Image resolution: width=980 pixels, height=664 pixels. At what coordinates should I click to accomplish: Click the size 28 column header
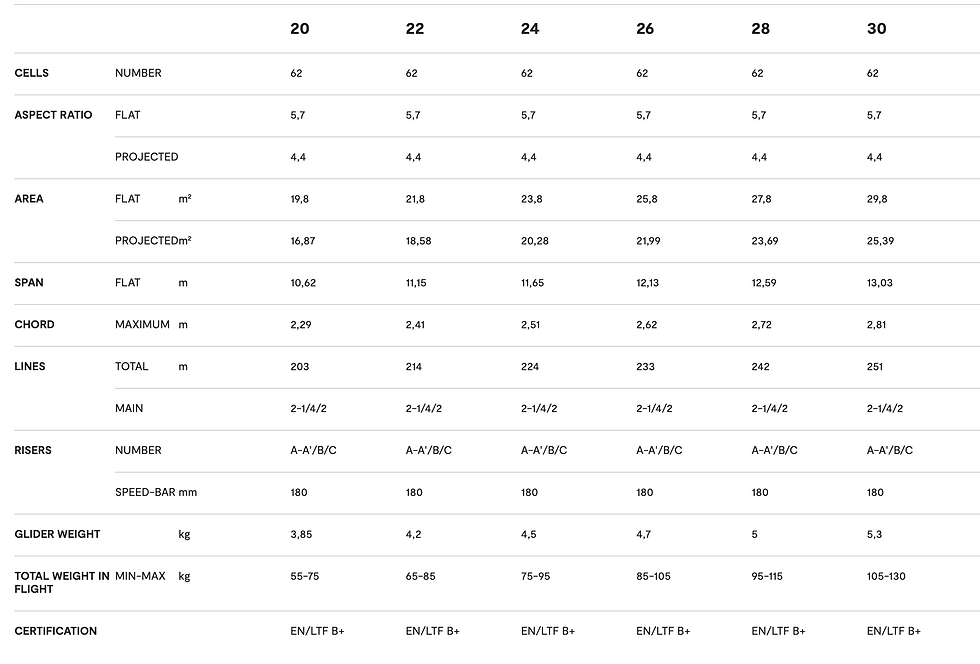point(761,29)
